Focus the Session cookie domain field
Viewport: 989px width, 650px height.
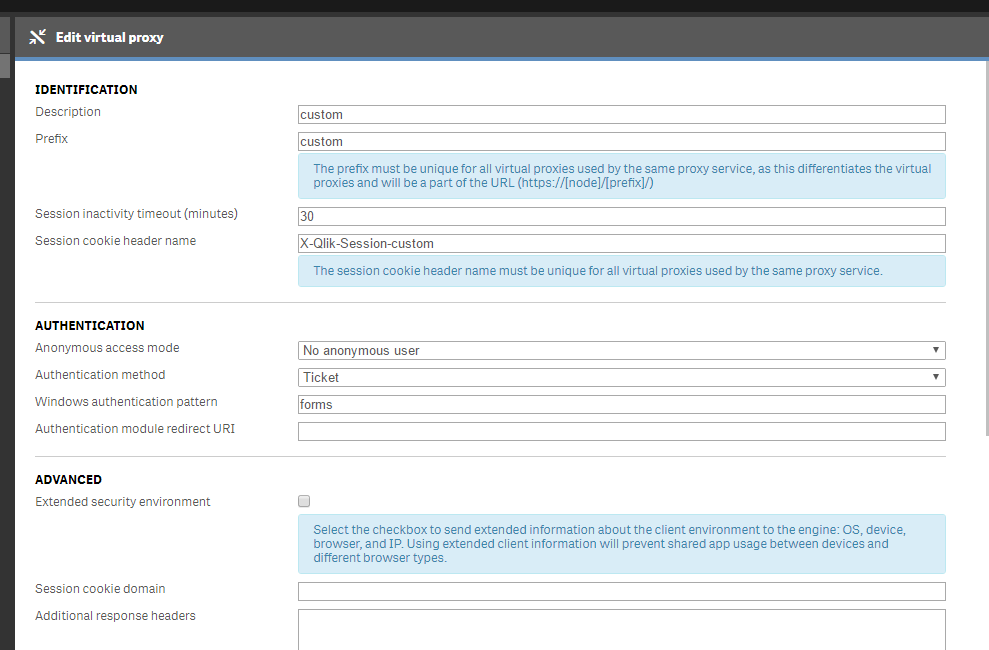point(621,591)
